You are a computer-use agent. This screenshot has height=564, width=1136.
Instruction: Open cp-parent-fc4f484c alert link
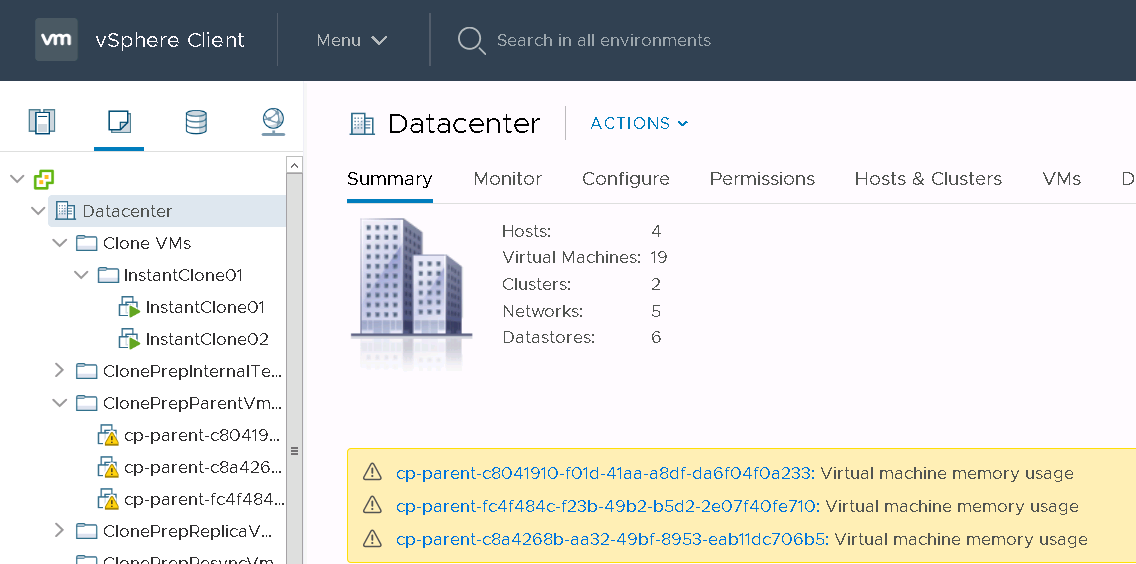pyautogui.click(x=608, y=506)
